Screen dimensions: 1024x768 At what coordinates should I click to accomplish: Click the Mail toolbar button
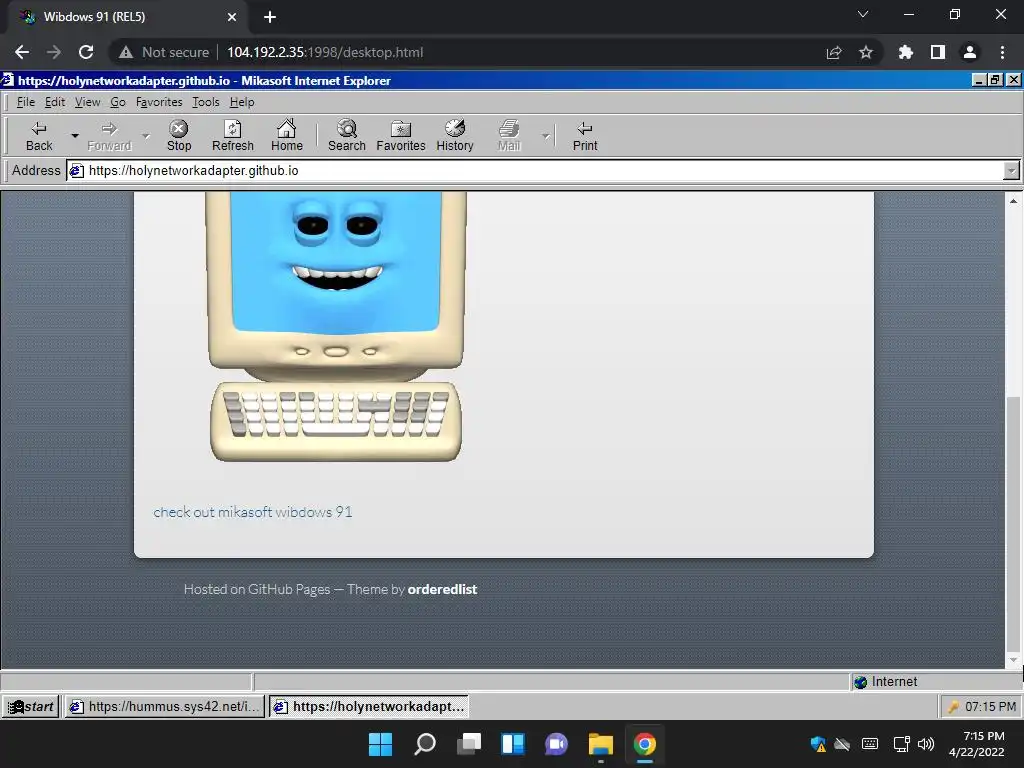pyautogui.click(x=509, y=136)
